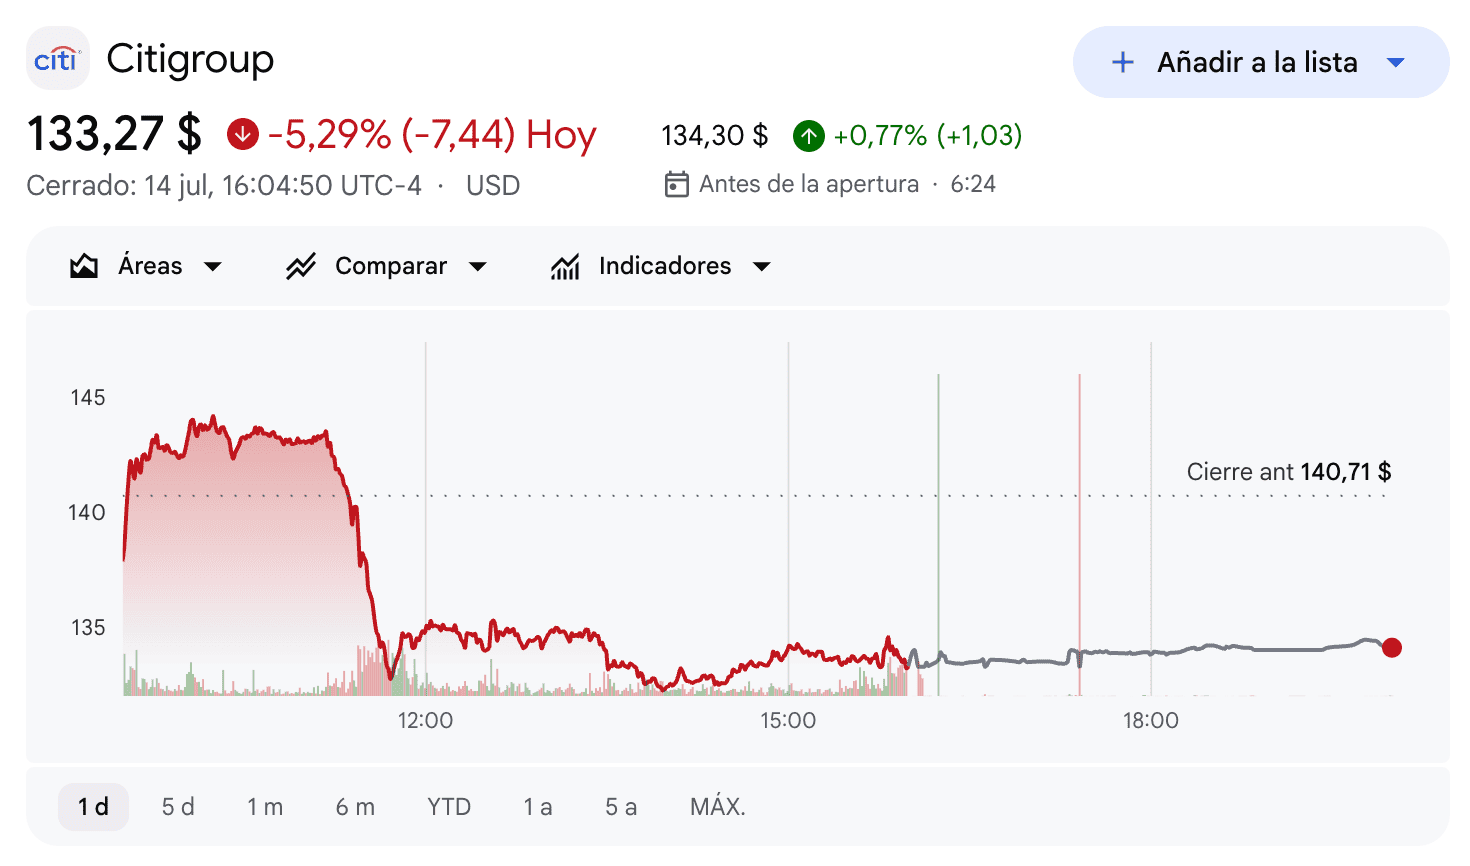This screenshot has width=1470, height=866.
Task: Click the Indicadores chart icon
Action: point(565,266)
